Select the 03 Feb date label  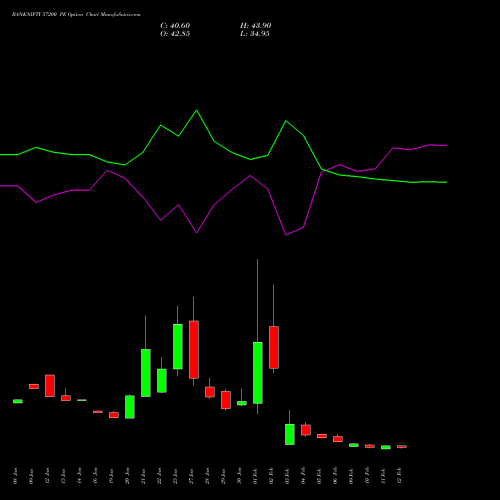(288, 476)
